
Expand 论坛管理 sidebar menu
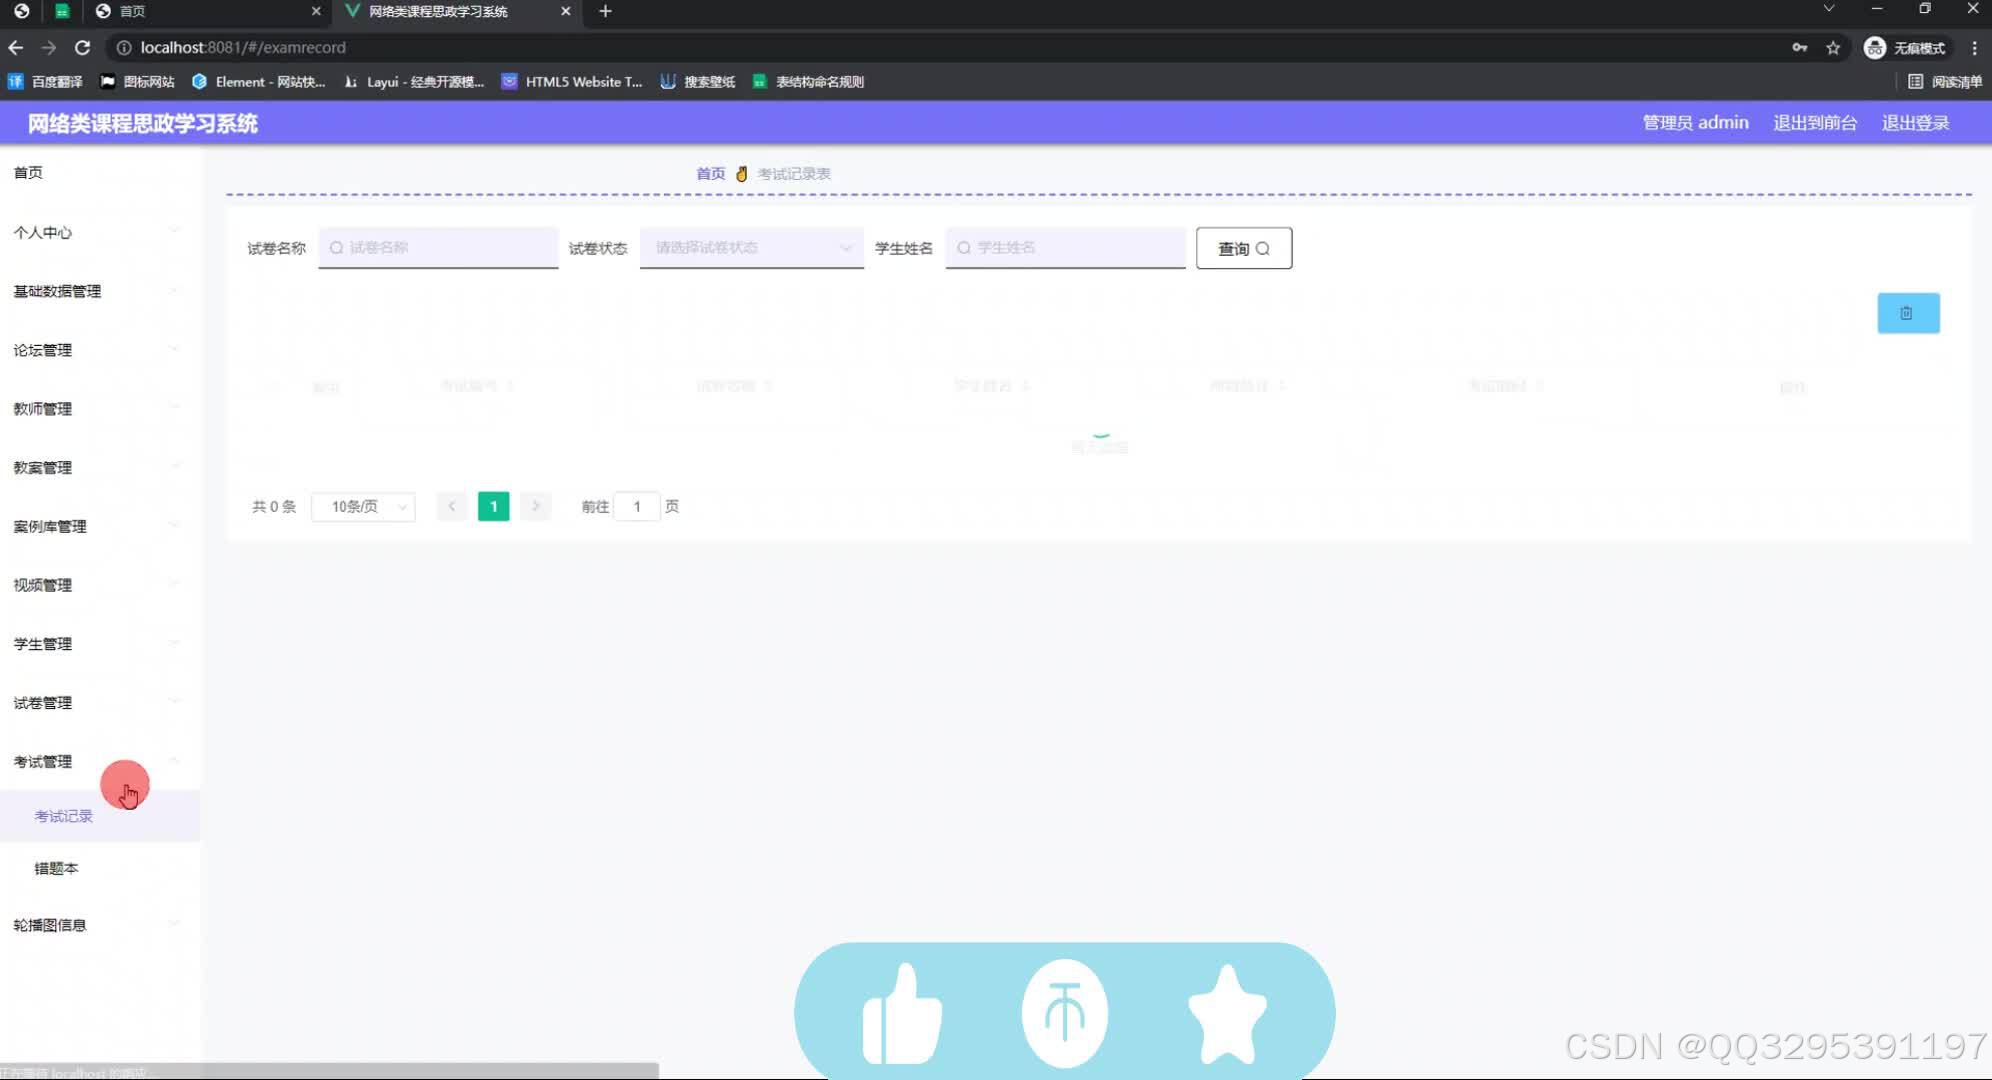click(x=100, y=350)
